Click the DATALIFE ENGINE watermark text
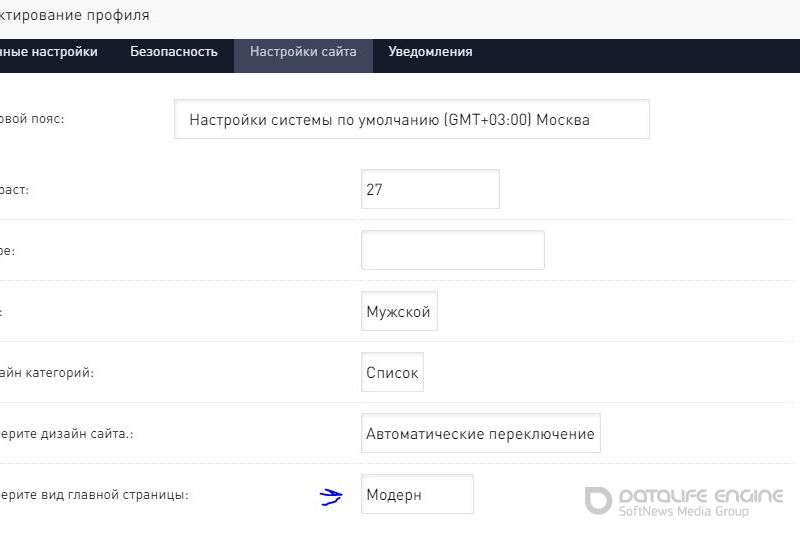Viewport: 800px width, 535px height. pos(700,496)
